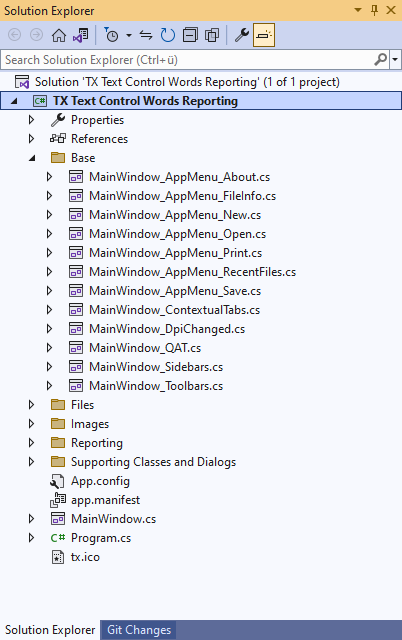
Task: Click the References icon in tree
Action: point(58,139)
